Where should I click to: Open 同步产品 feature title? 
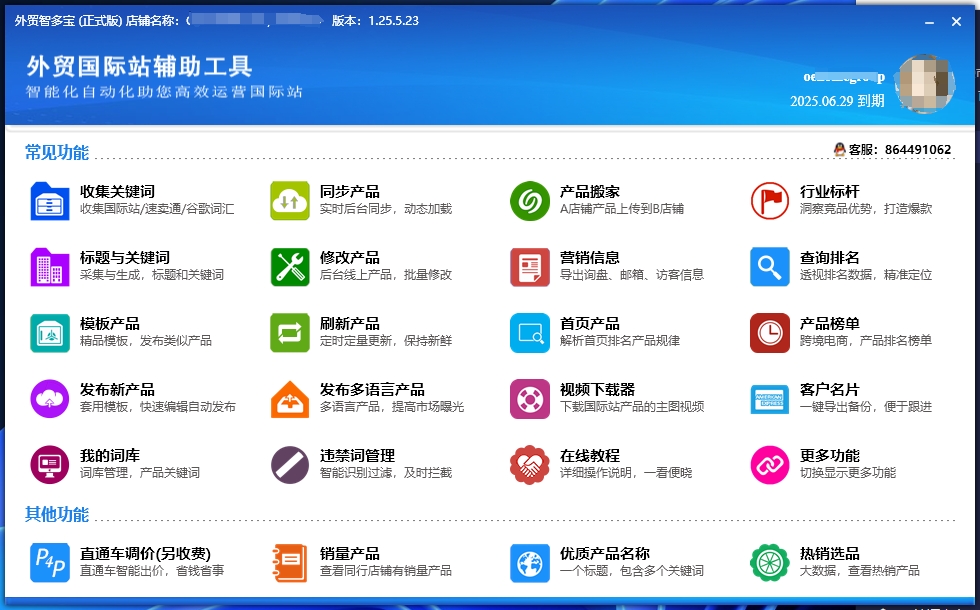[x=350, y=191]
